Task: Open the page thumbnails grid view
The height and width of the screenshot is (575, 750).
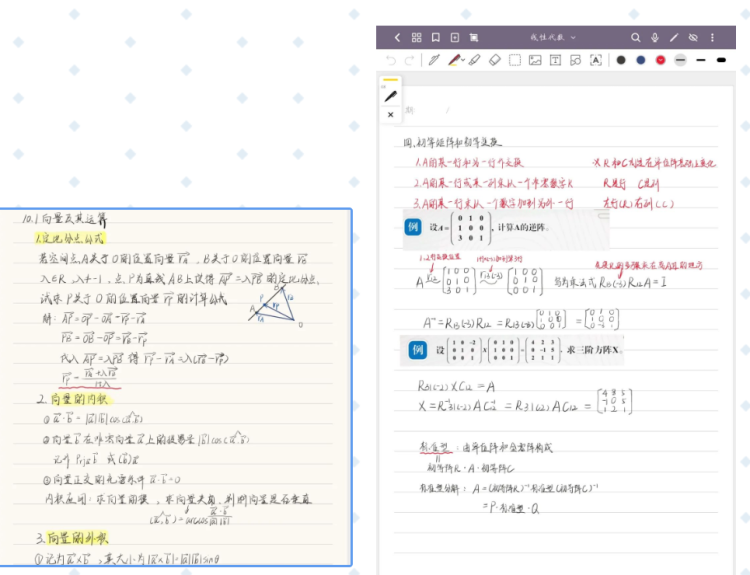Action: (x=417, y=37)
